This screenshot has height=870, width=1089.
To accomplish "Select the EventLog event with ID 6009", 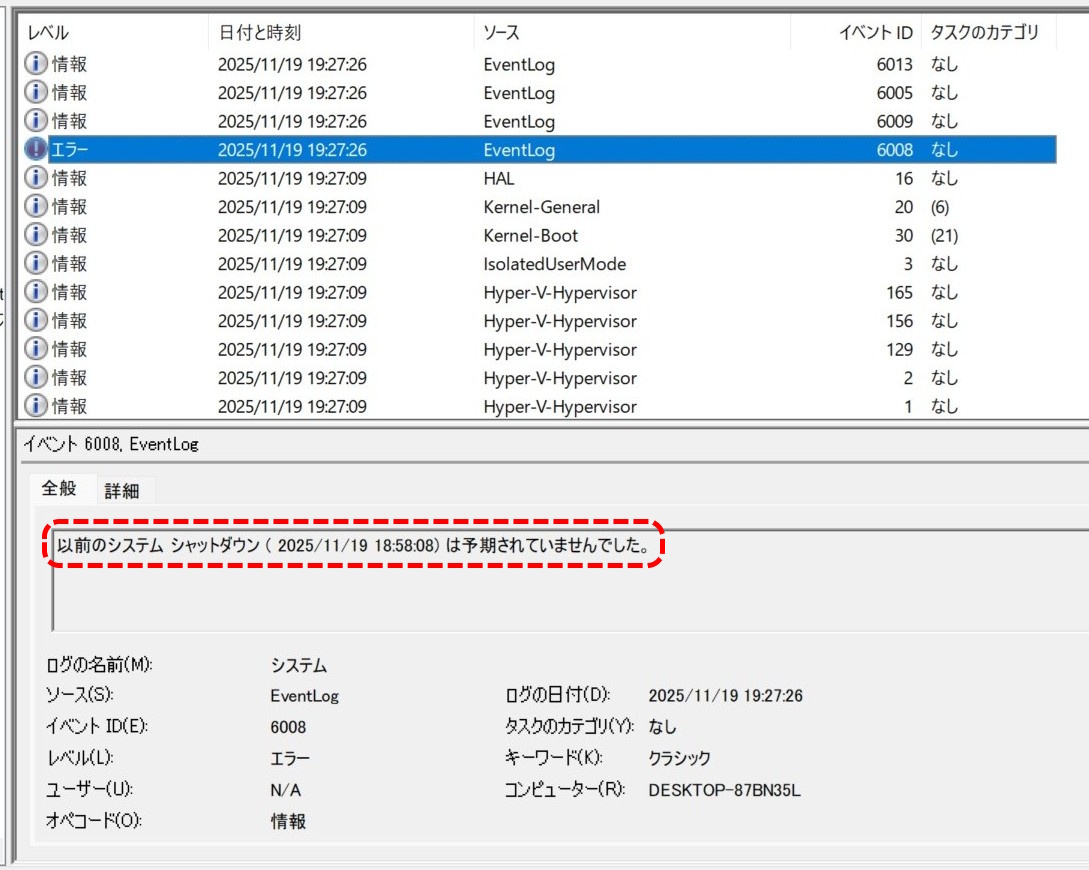I will click(519, 122).
